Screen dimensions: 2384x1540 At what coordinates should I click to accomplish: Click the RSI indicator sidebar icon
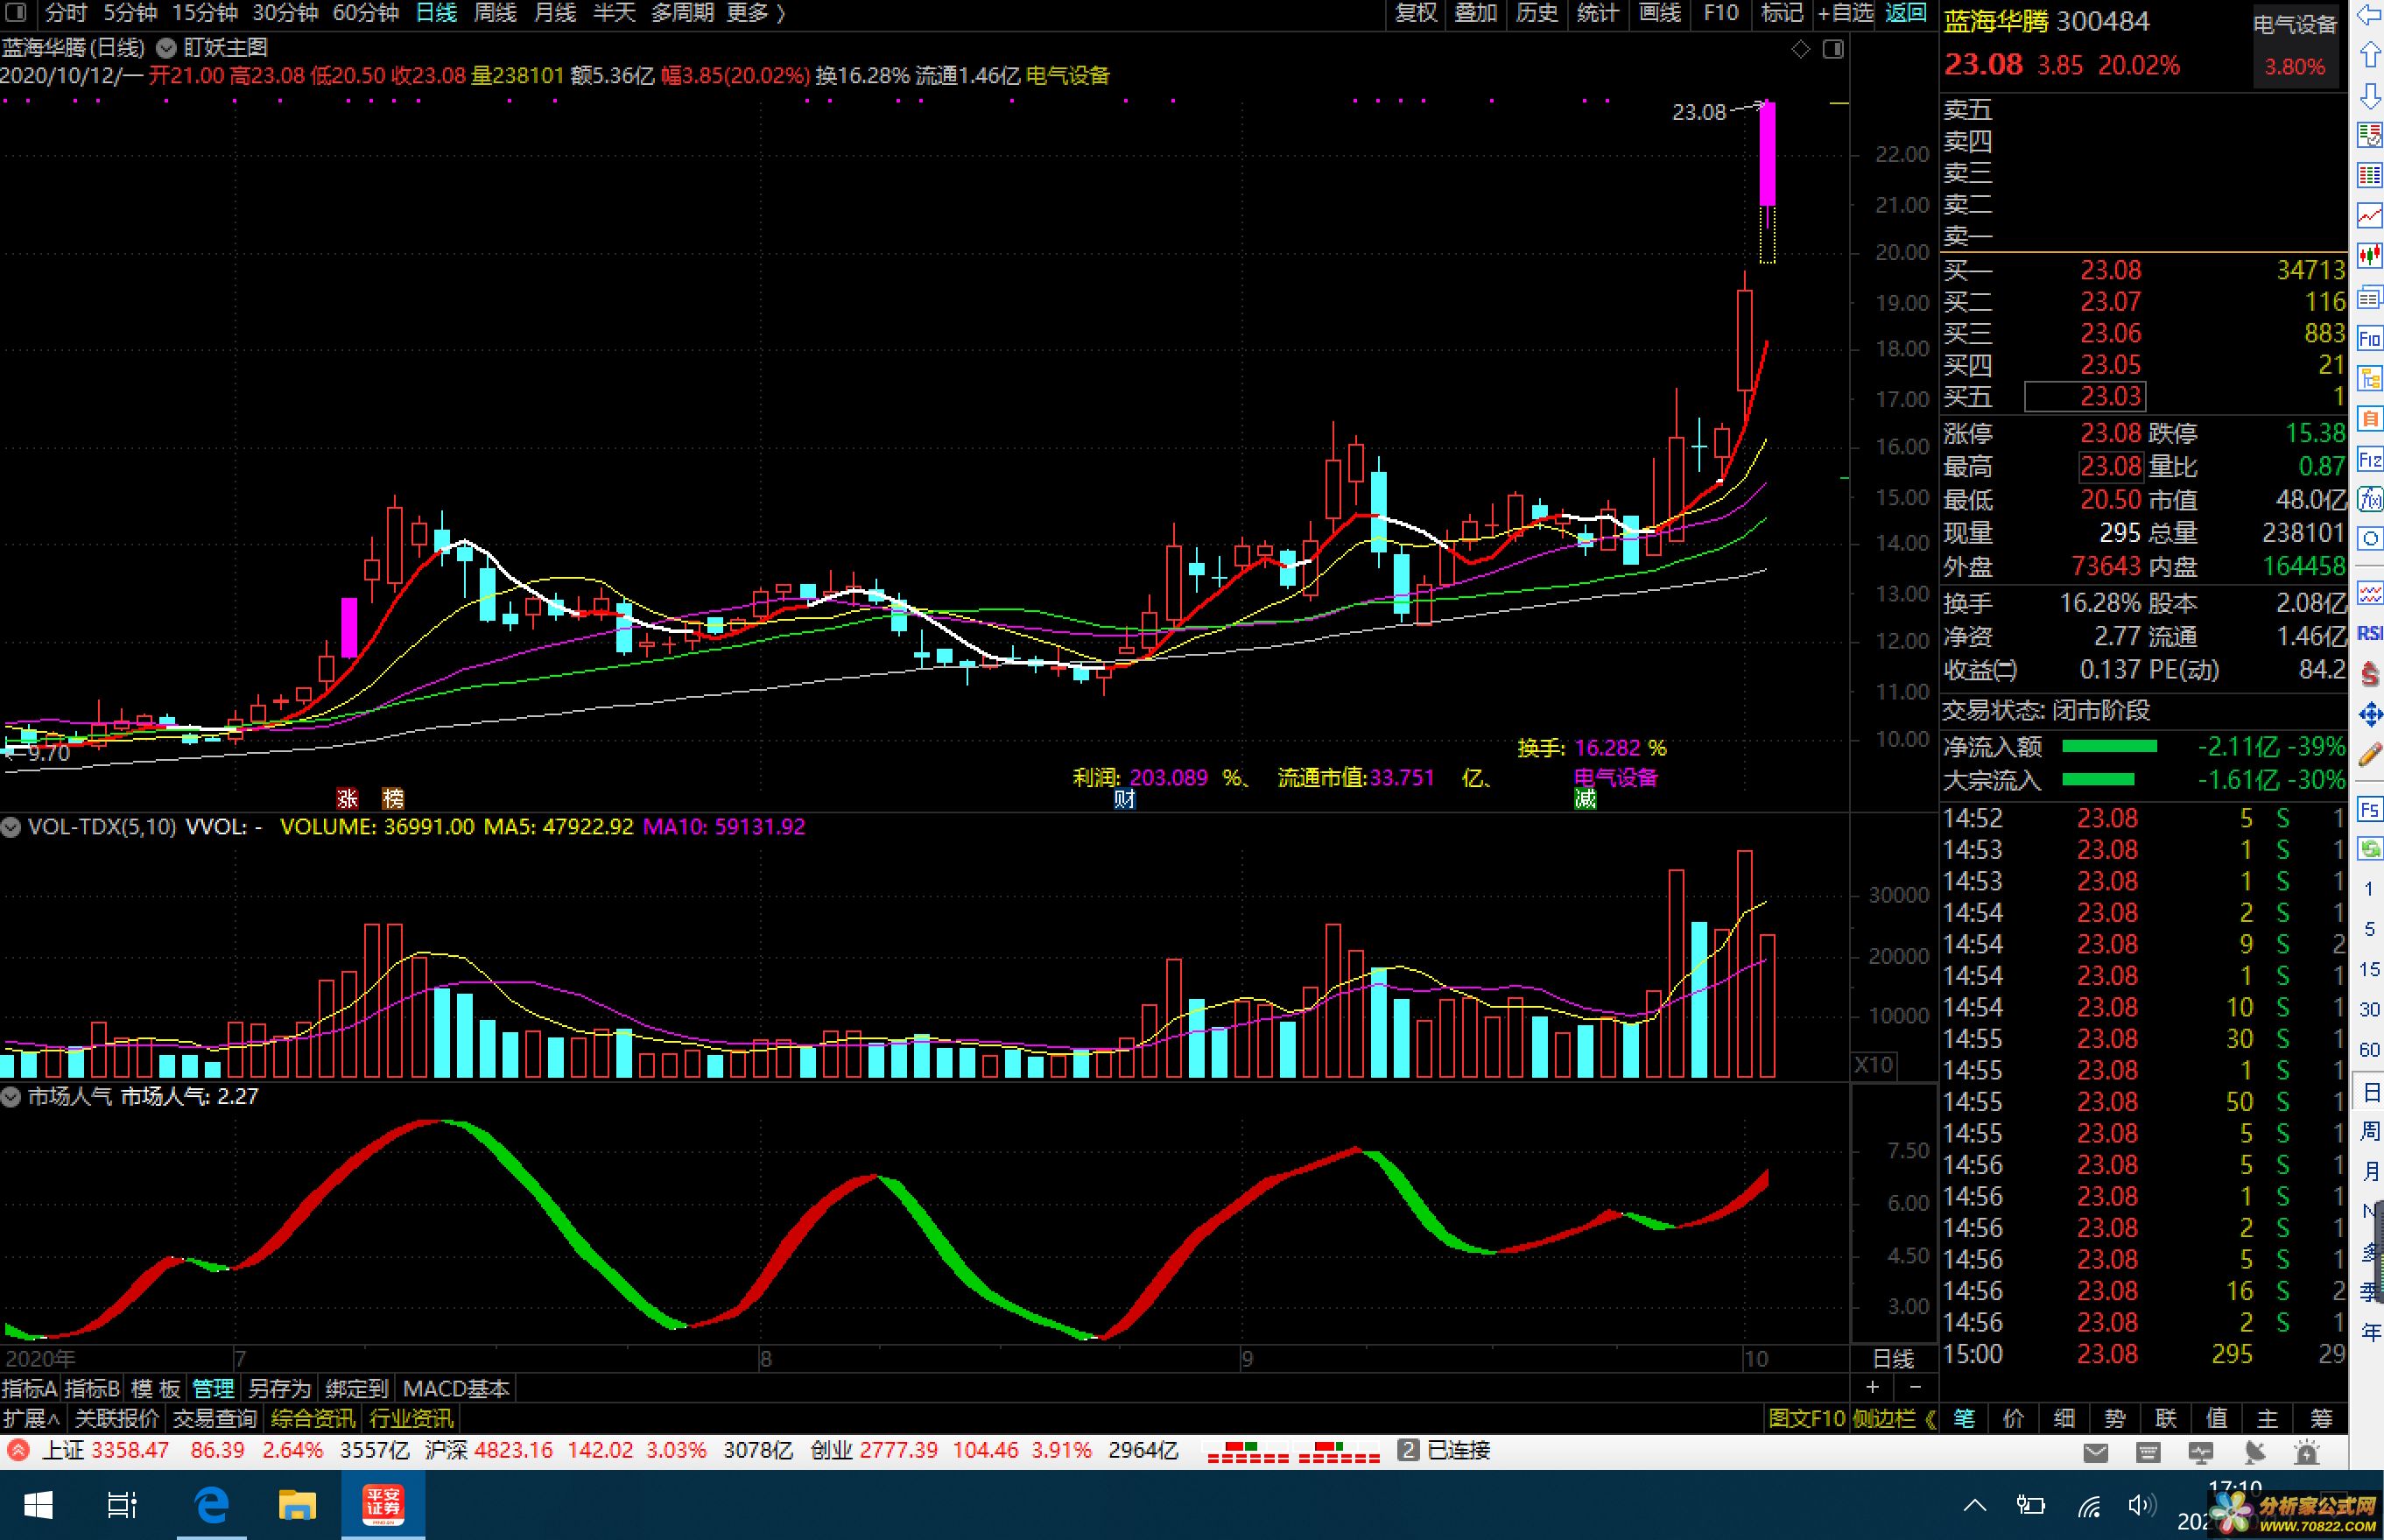[x=2369, y=634]
